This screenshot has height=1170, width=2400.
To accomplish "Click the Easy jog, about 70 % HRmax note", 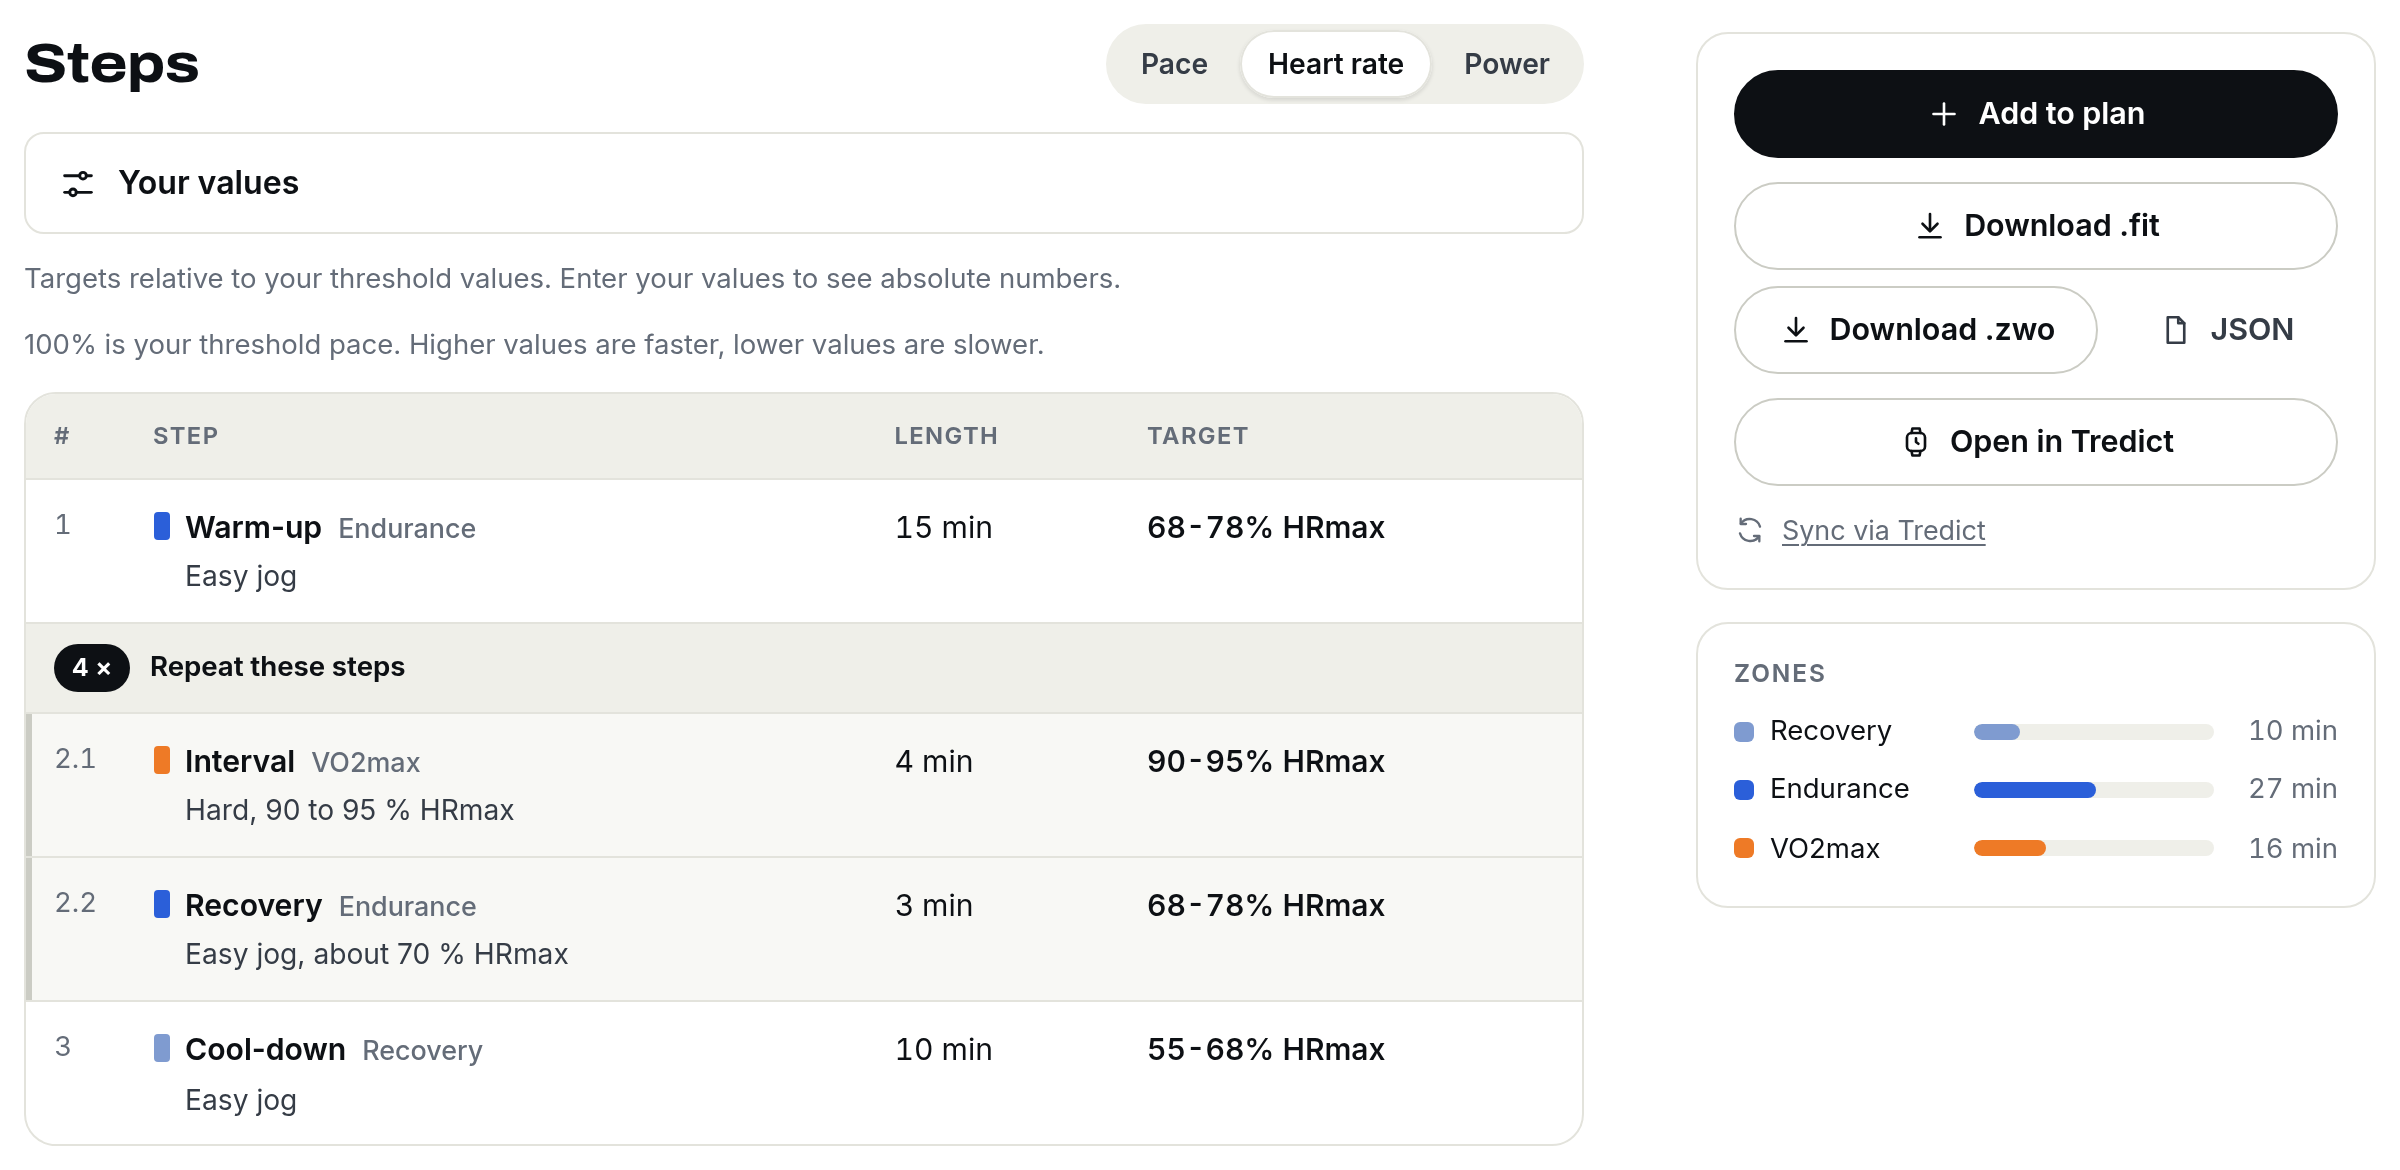I will point(376,954).
